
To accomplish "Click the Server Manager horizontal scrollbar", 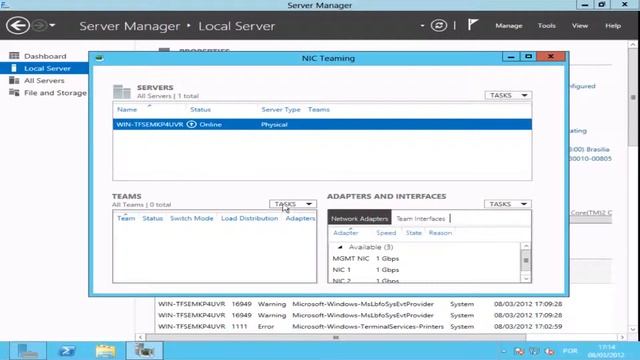I will [336, 338].
